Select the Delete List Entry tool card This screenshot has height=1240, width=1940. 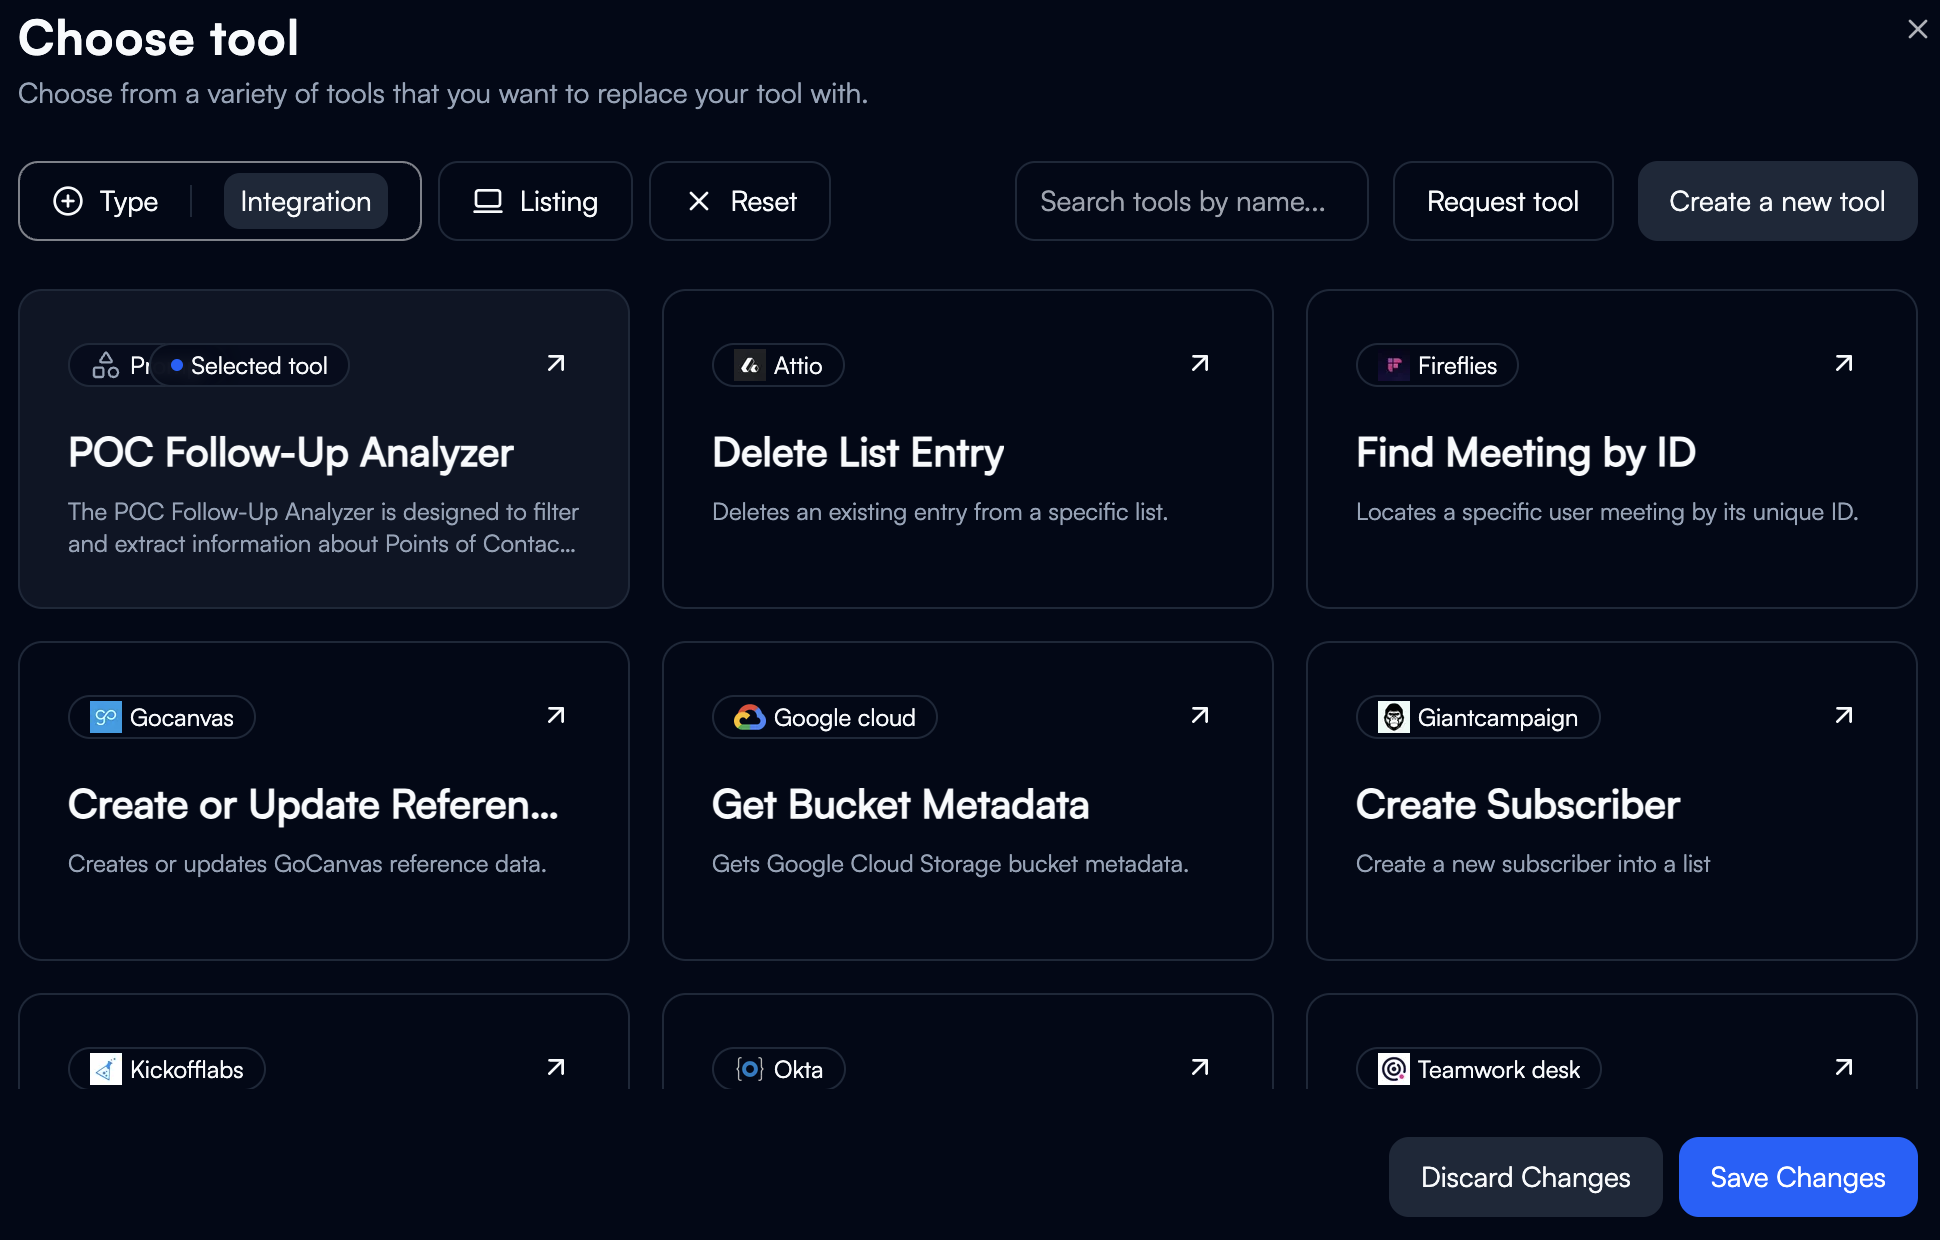coord(967,470)
